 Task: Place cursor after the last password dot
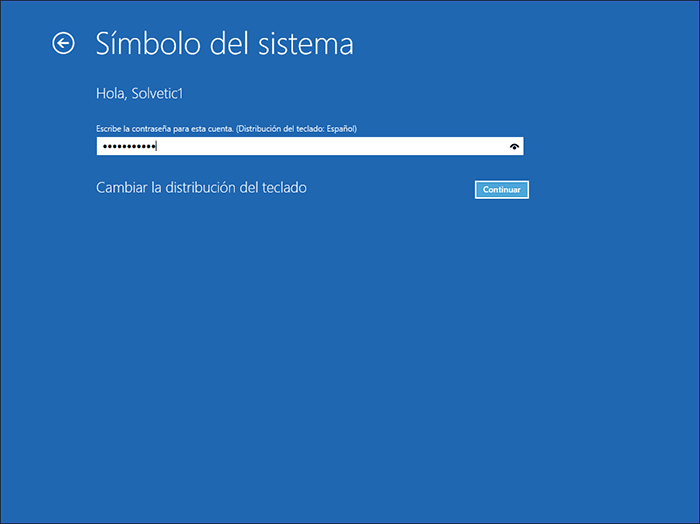point(158,147)
